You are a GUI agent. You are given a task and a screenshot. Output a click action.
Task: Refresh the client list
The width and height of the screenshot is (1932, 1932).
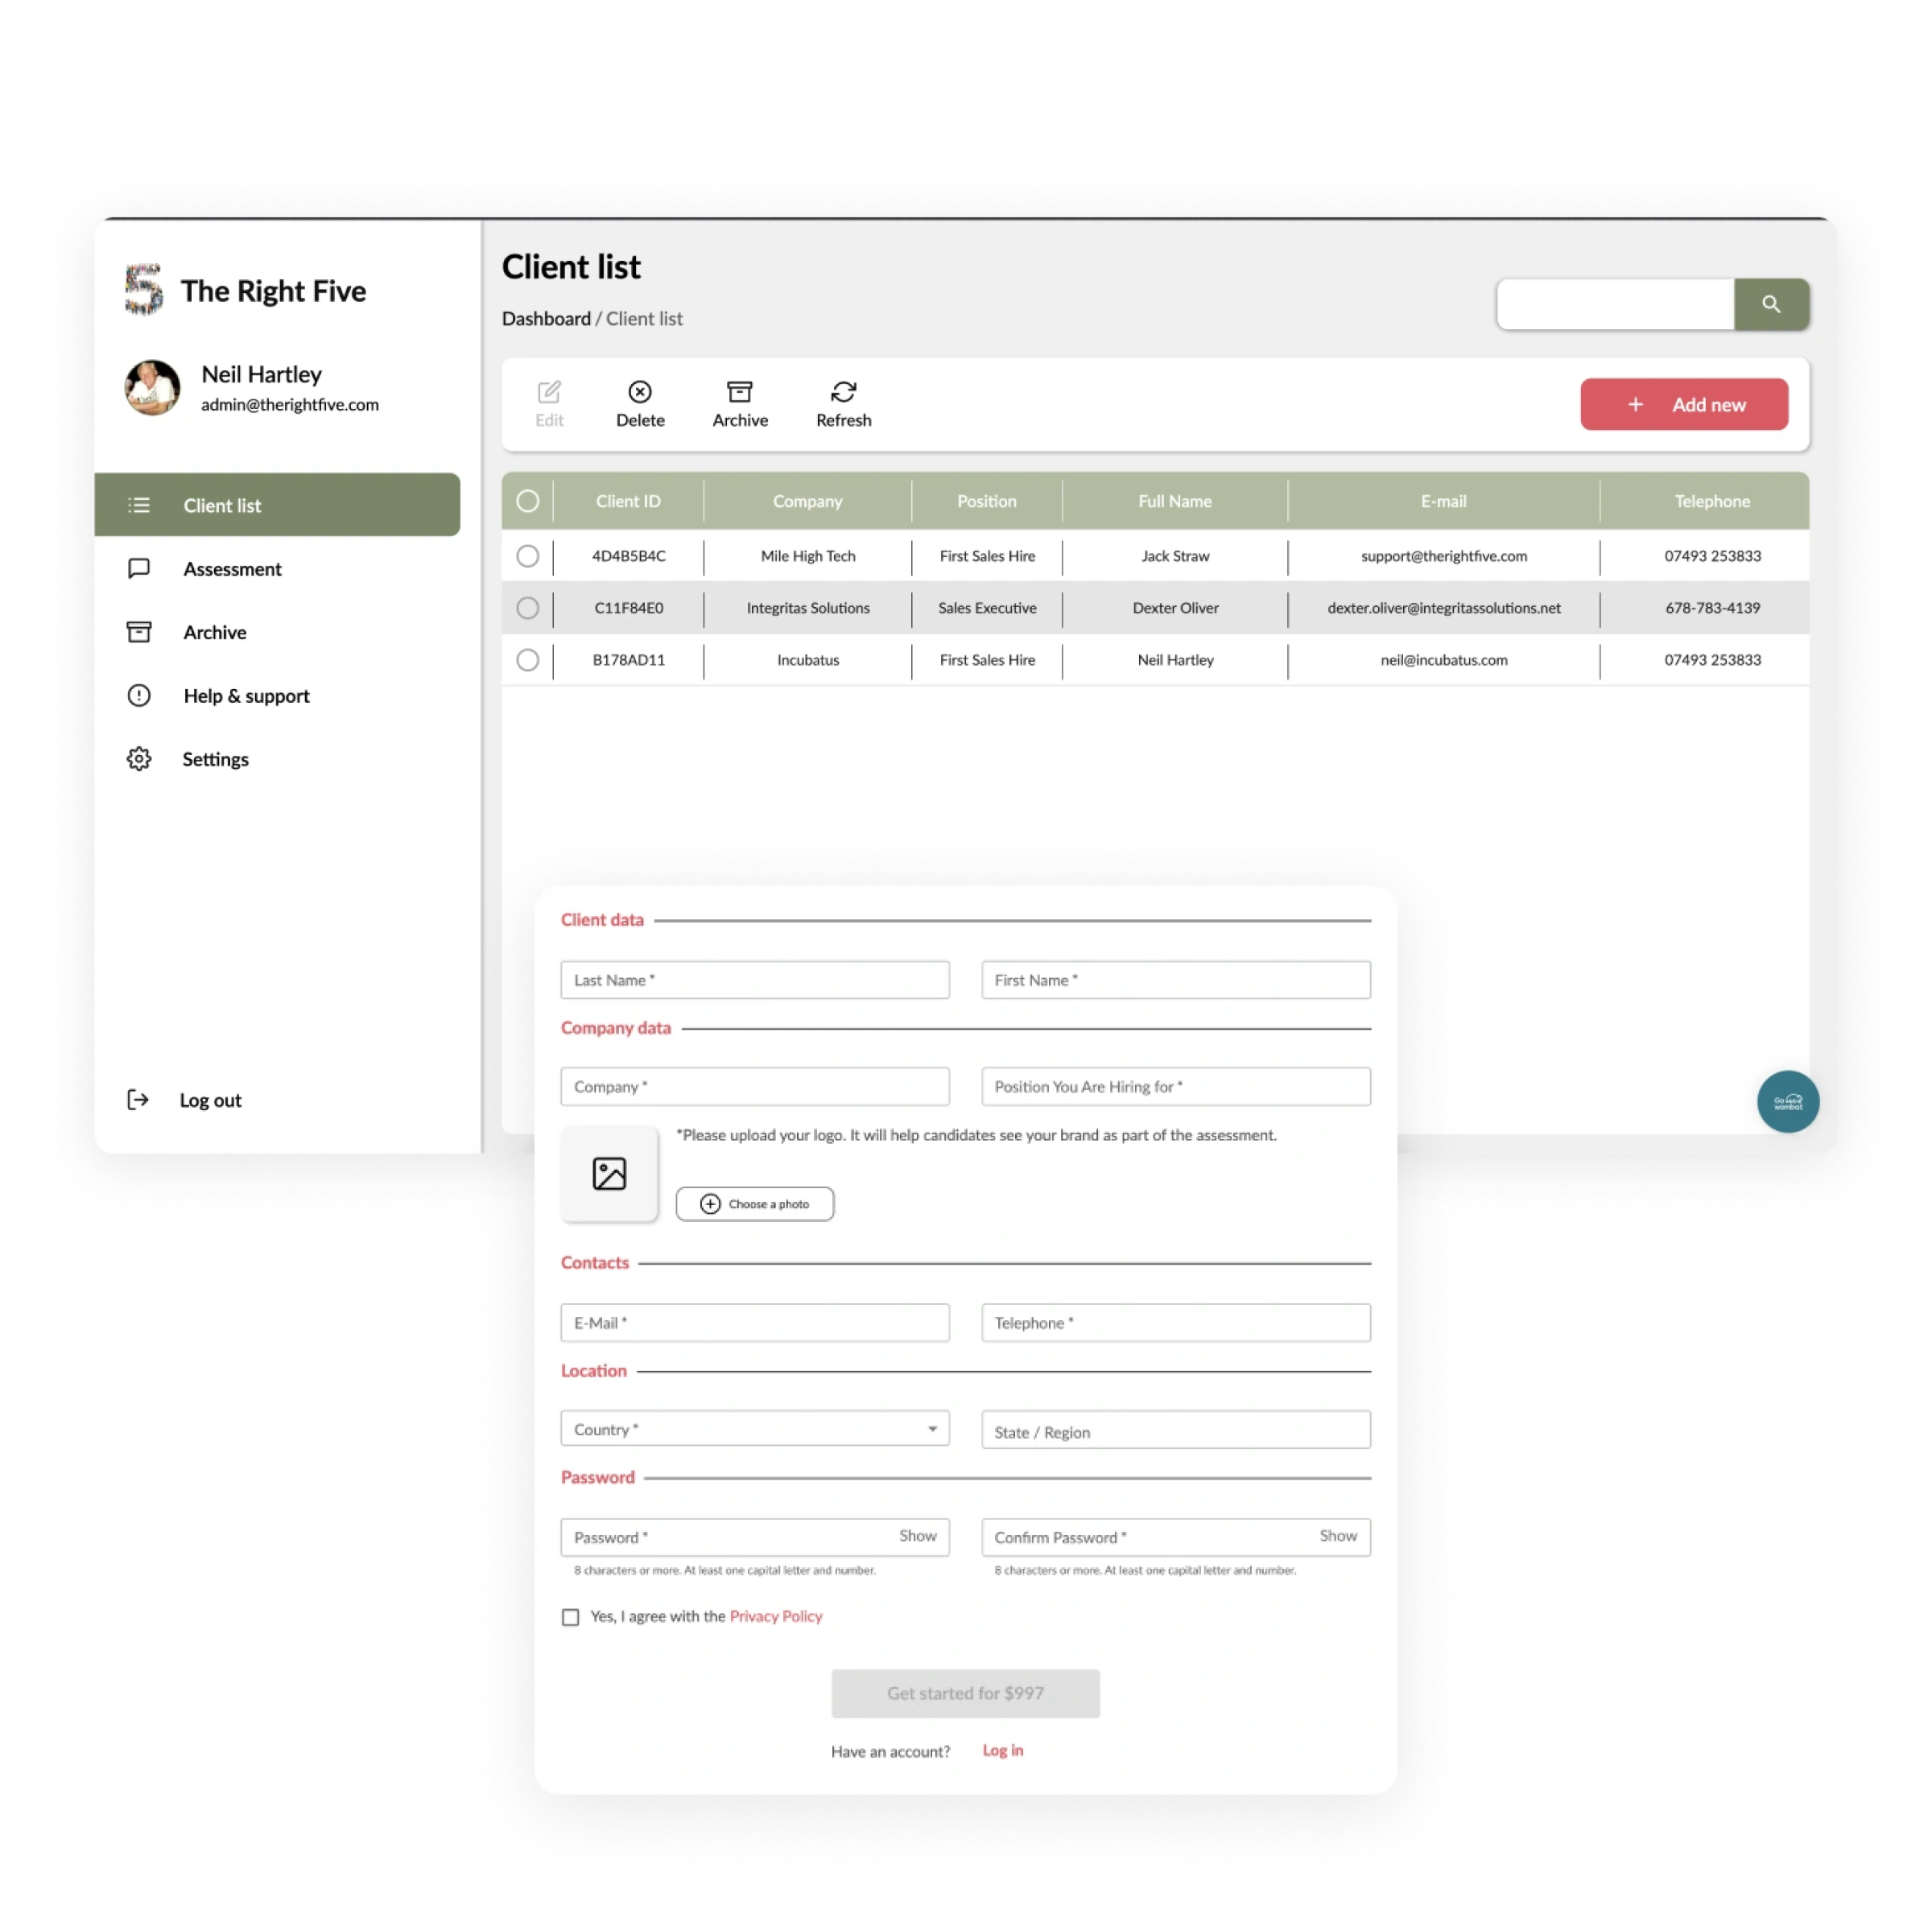click(844, 391)
